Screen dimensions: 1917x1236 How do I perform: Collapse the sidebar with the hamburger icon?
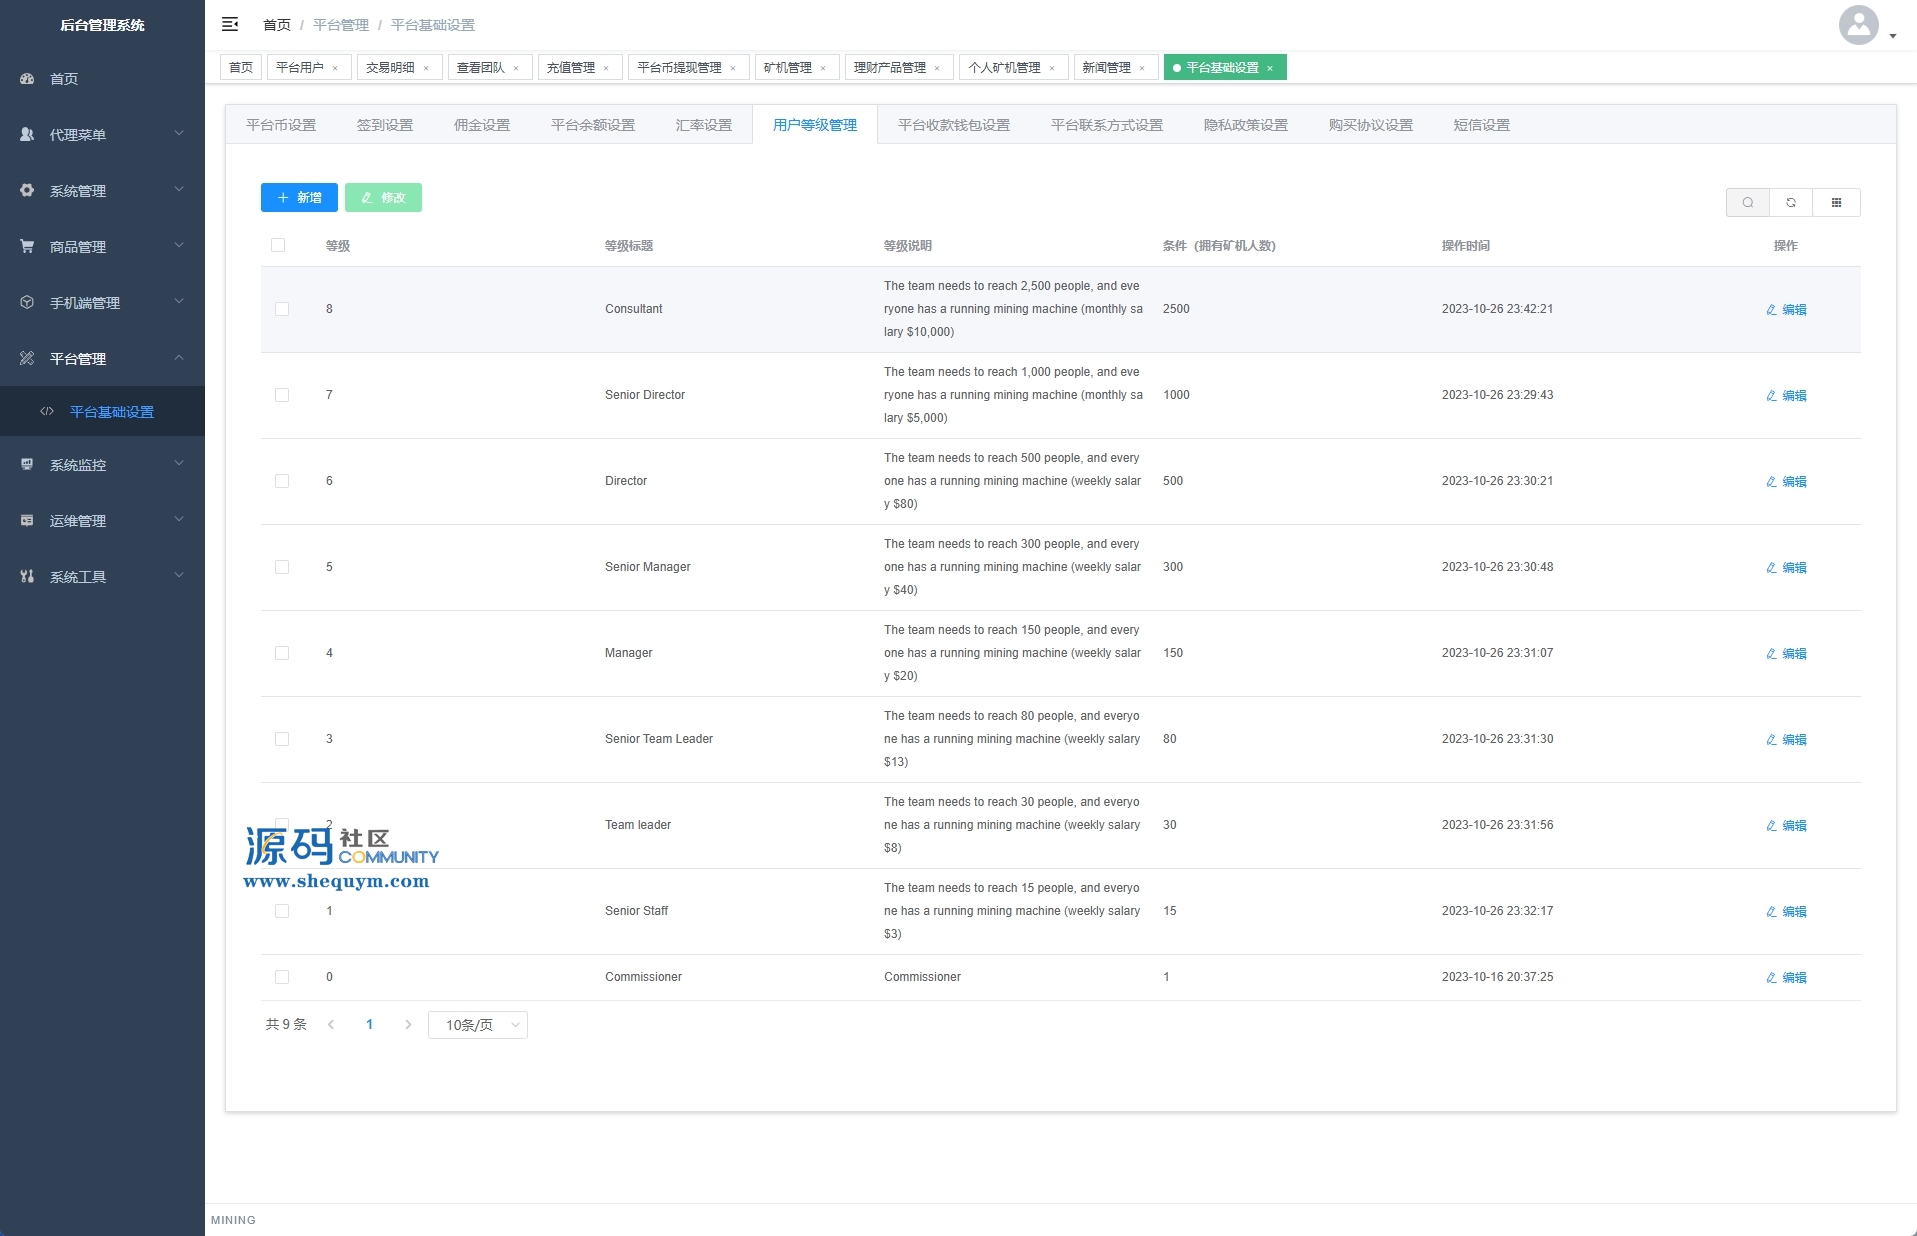[230, 24]
